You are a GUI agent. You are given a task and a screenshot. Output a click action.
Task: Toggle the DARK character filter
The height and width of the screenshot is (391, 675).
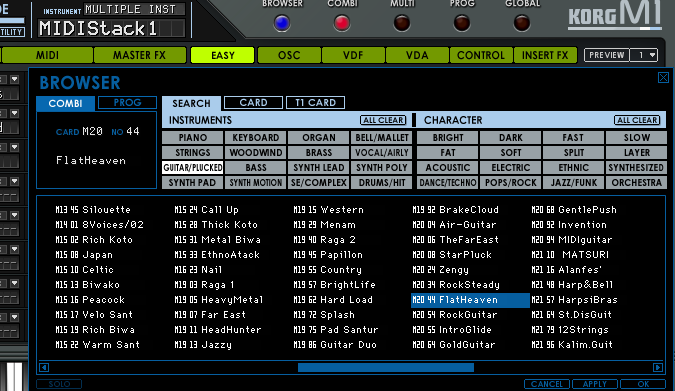pyautogui.click(x=511, y=138)
